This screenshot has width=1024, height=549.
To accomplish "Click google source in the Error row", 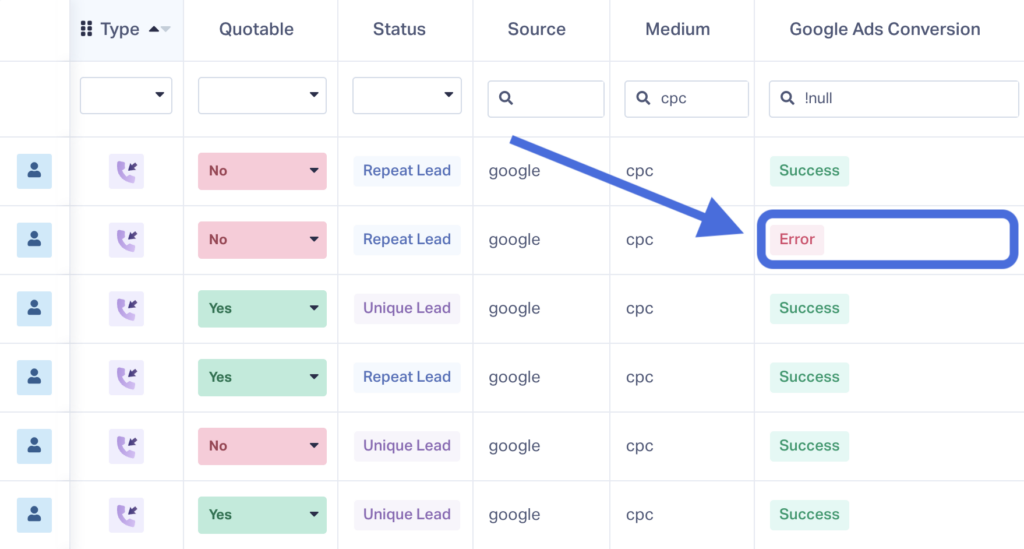I will click(x=515, y=240).
